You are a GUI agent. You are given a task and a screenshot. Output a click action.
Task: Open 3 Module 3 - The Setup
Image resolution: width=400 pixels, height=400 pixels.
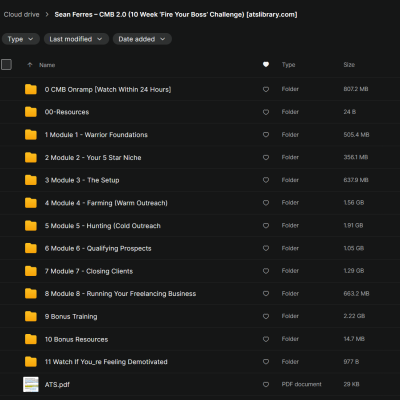82,180
